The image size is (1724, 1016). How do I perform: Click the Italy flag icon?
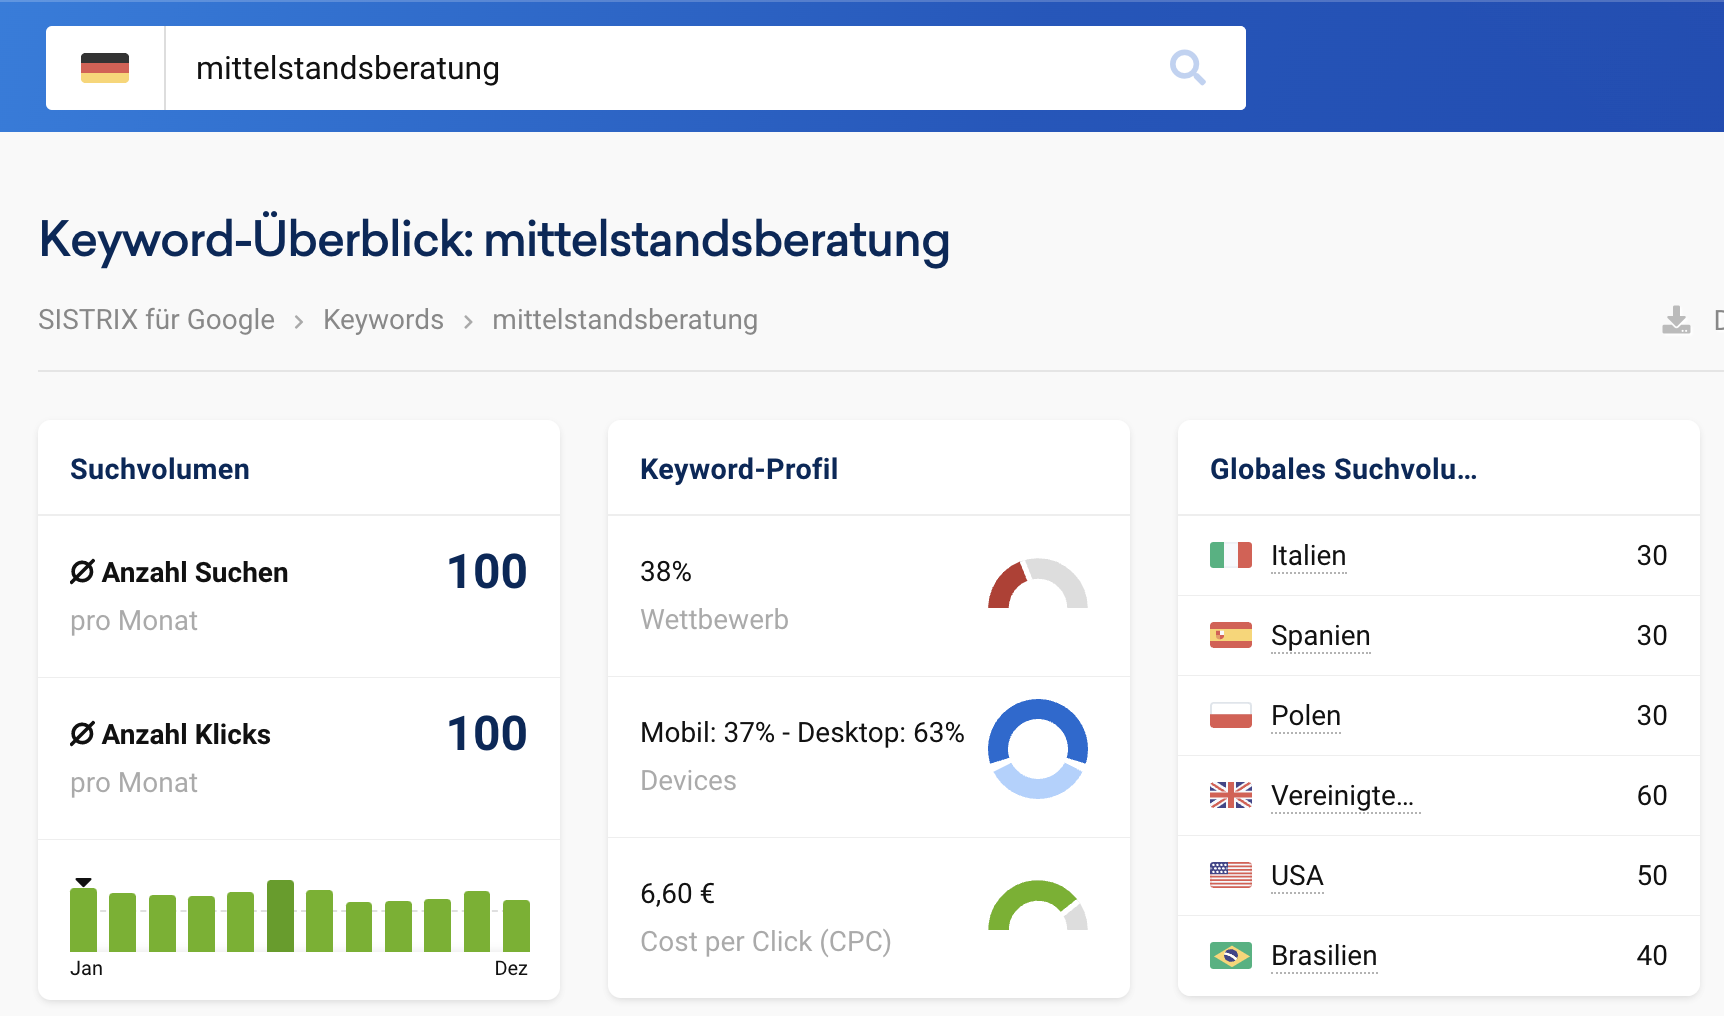(1230, 555)
